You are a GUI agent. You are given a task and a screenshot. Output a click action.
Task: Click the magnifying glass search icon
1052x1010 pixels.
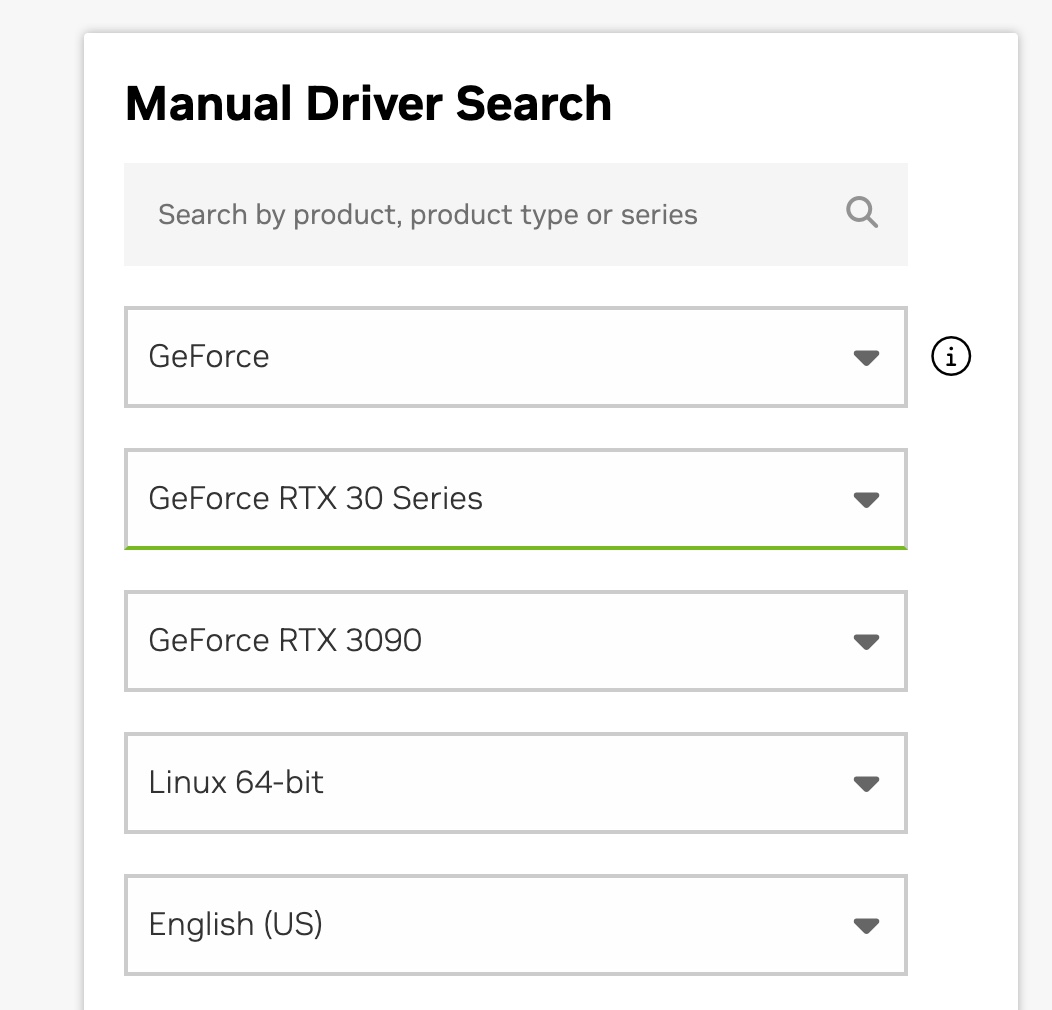tap(861, 213)
